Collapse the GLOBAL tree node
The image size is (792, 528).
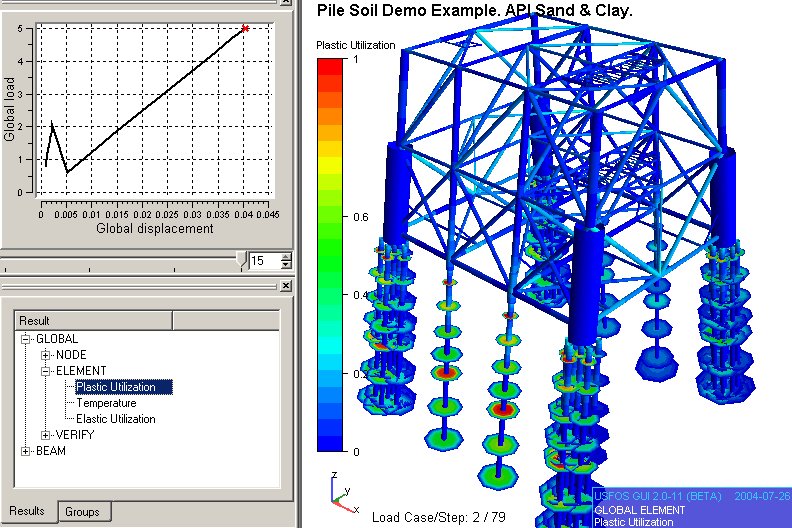pyautogui.click(x=27, y=339)
